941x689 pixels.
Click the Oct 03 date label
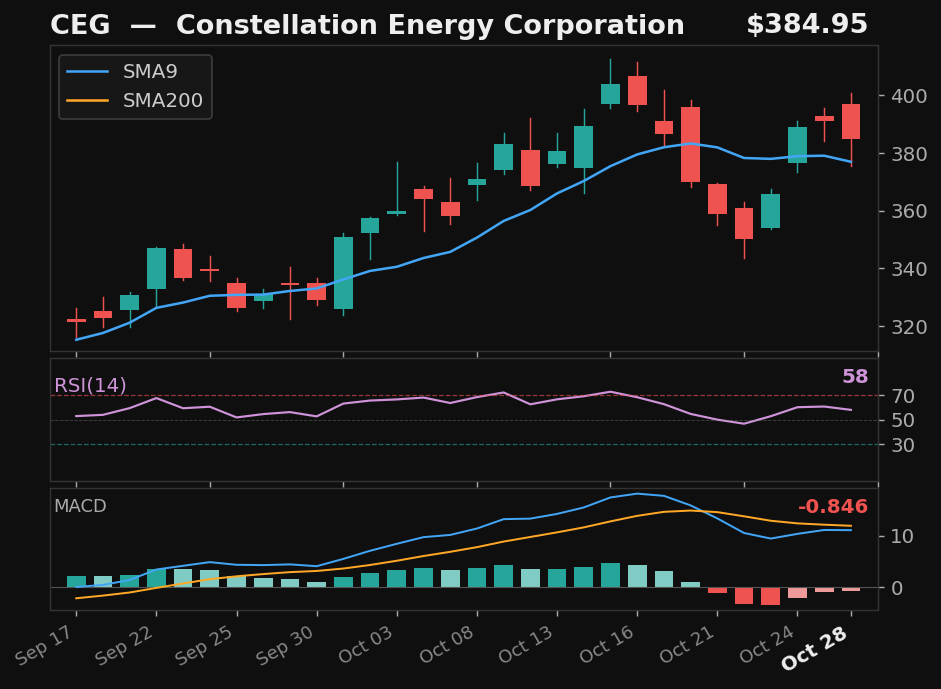pyautogui.click(x=365, y=645)
